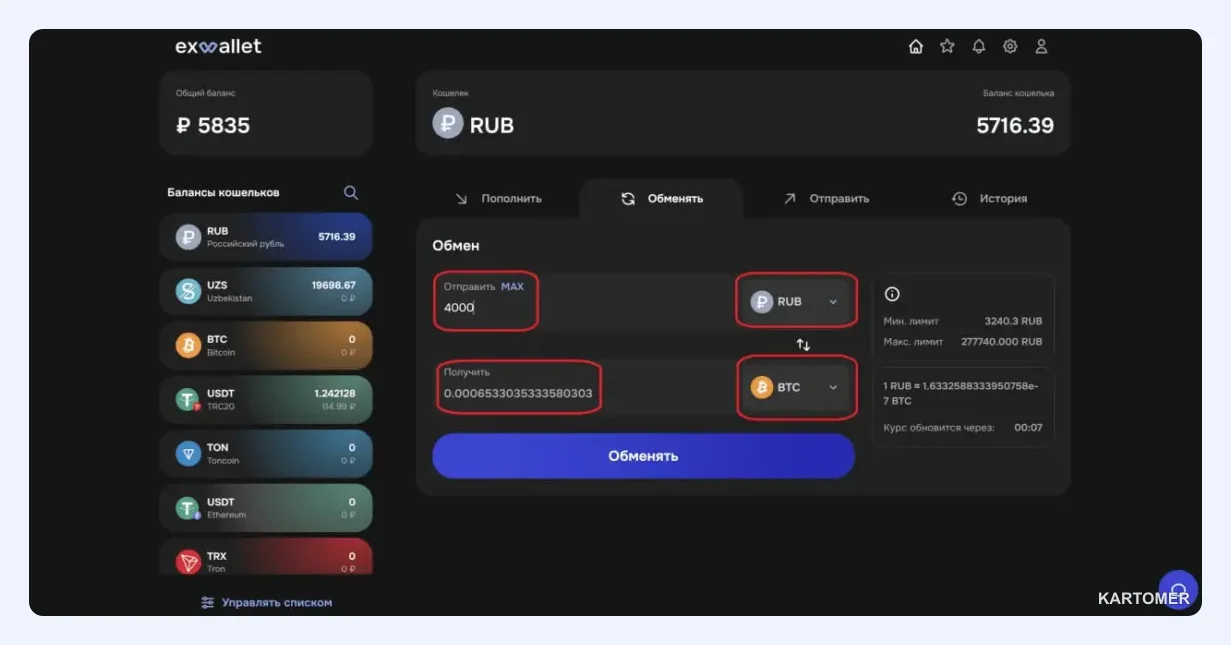Open the RUB send-currency dropdown
The height and width of the screenshot is (645, 1231).
(797, 301)
